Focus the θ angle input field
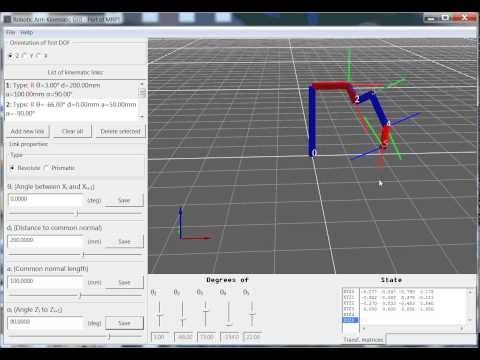Viewport: 480px width, 360px height. click(45, 199)
